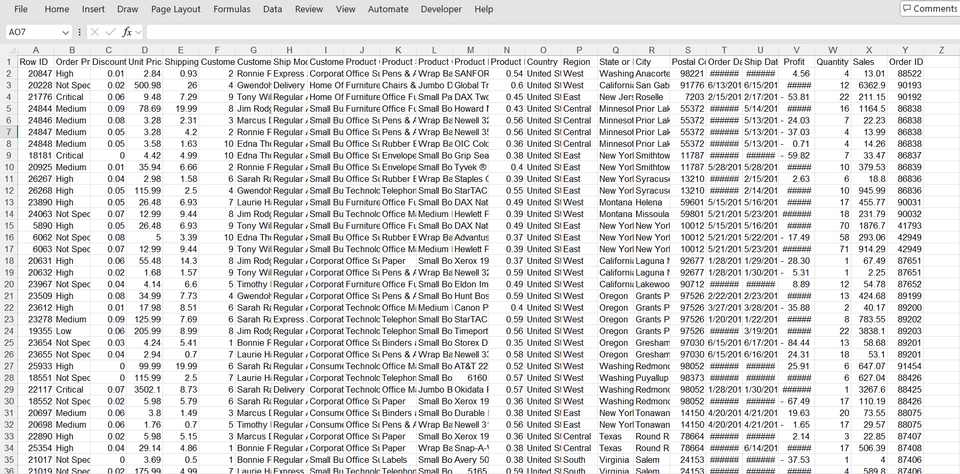The image size is (960, 474).
Task: Click the Insert Function fx icon
Action: [x=127, y=32]
